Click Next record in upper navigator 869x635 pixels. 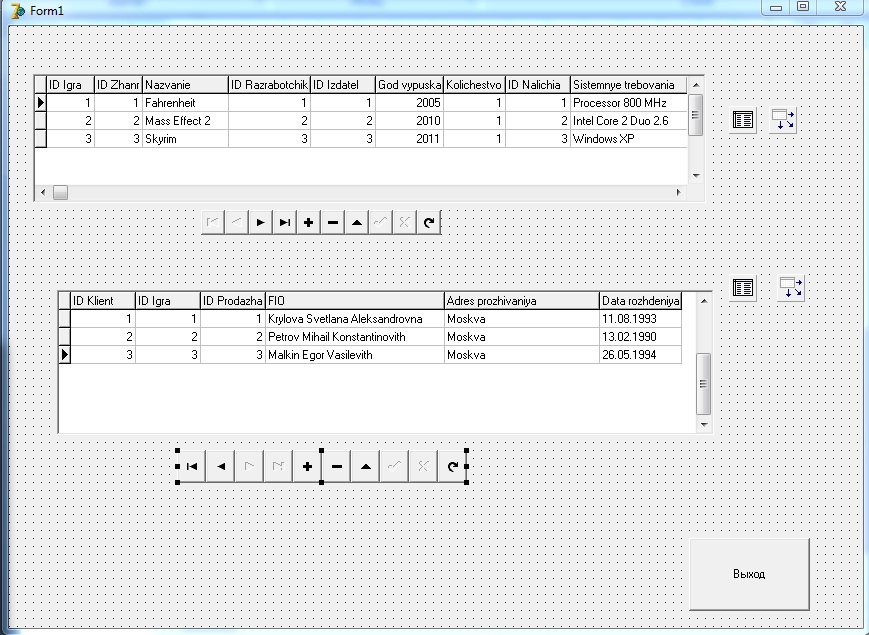pyautogui.click(x=260, y=222)
